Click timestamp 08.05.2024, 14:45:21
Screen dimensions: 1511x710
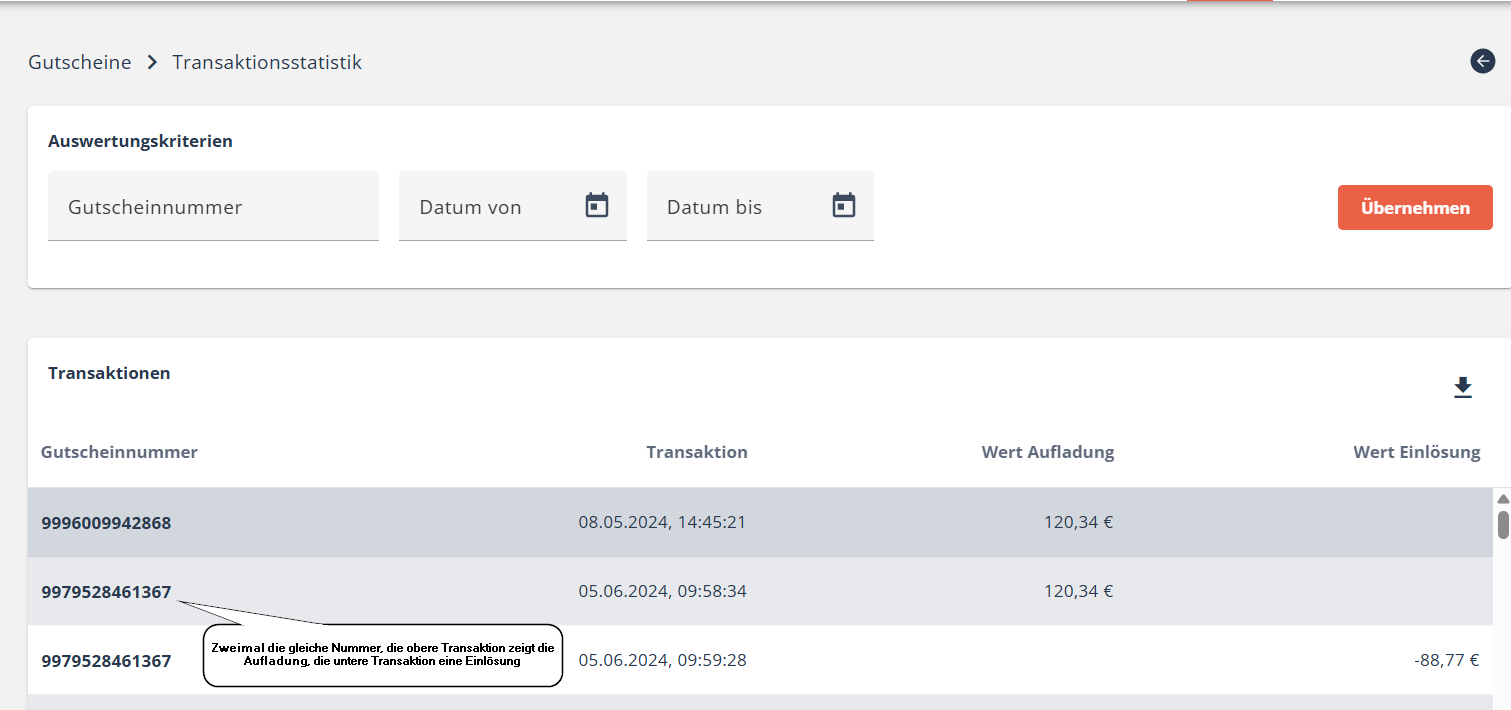[662, 522]
